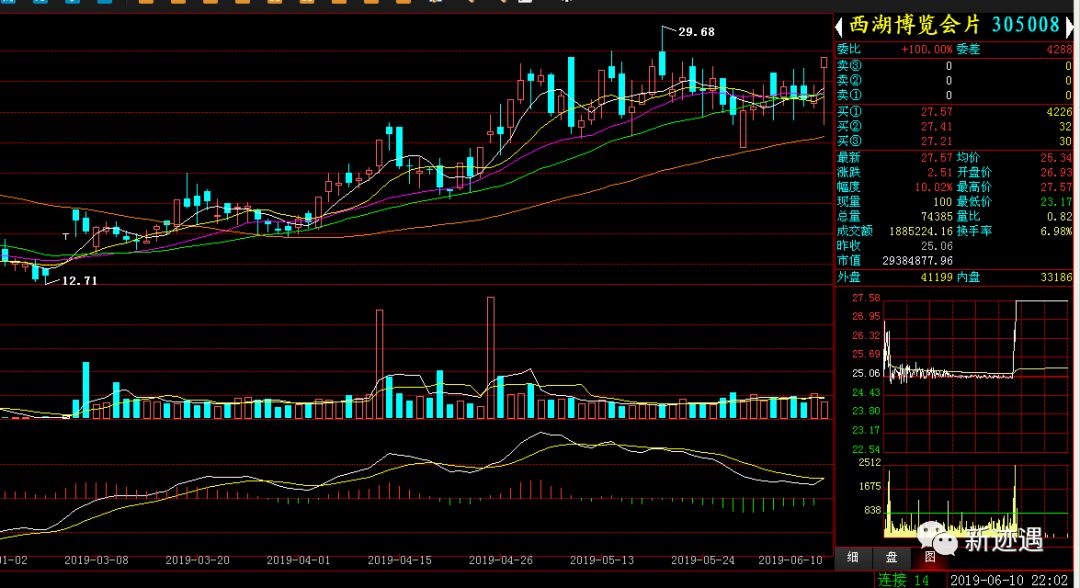Click the 现量 value 100
Image resolution: width=1080 pixels, height=588 pixels.
(x=943, y=202)
